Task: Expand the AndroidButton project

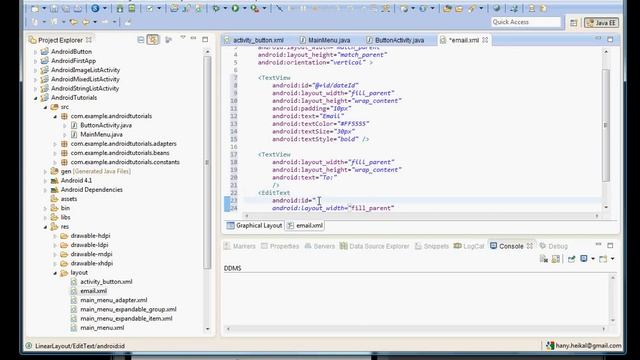Action: click(x=36, y=52)
